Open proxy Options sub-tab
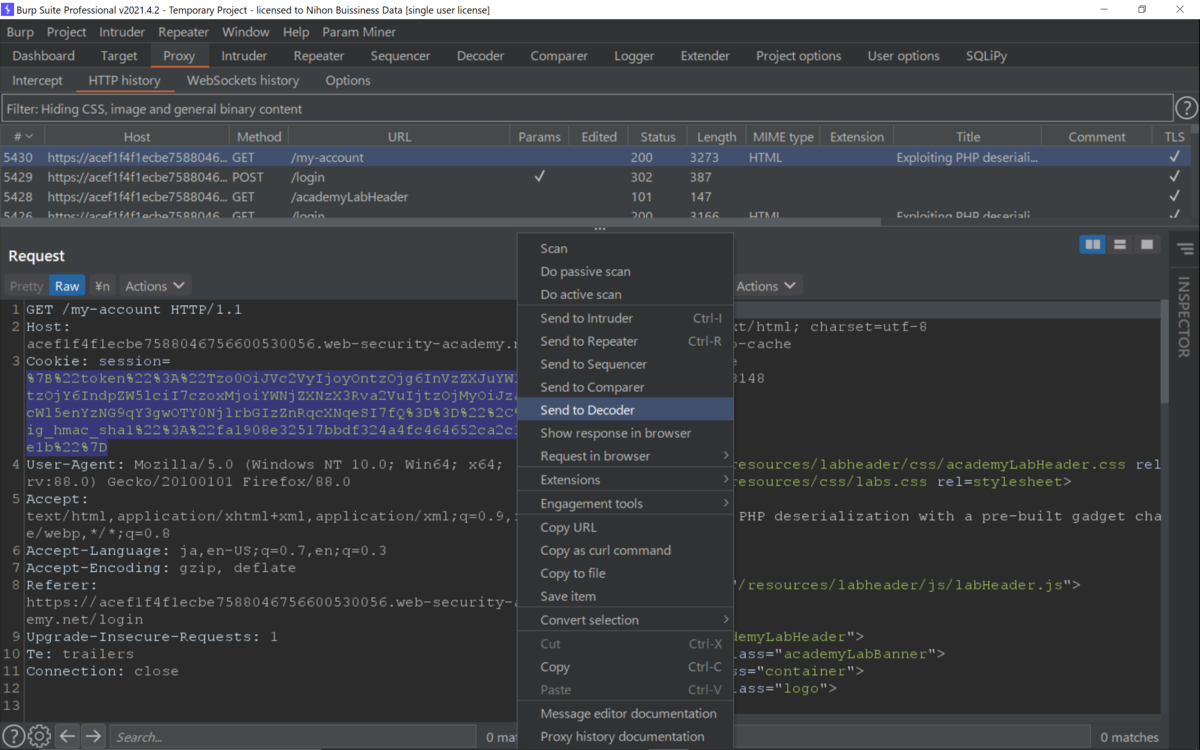Image resolution: width=1200 pixels, height=750 pixels. click(x=348, y=80)
